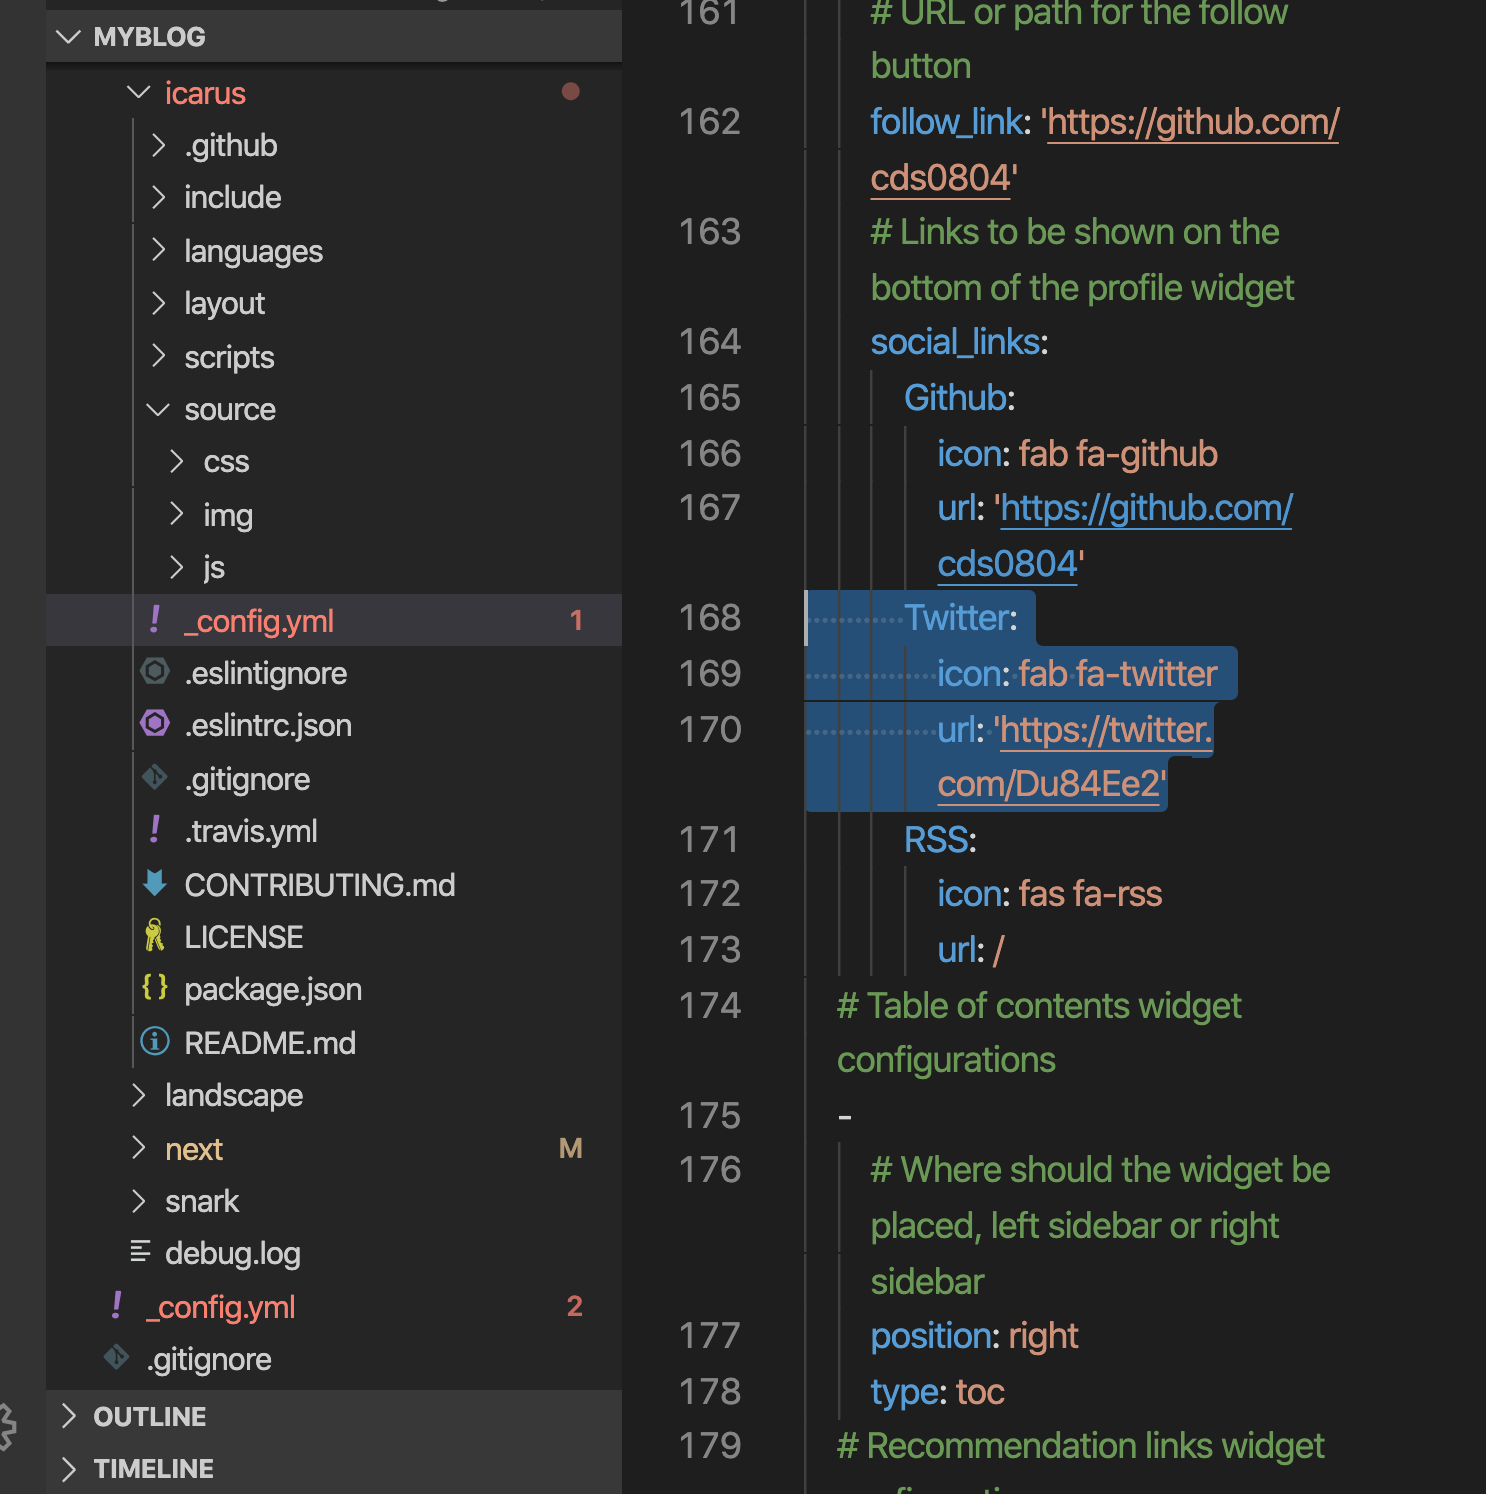1486x1494 pixels.
Task: Click the debug.log lines icon
Action: [140, 1251]
